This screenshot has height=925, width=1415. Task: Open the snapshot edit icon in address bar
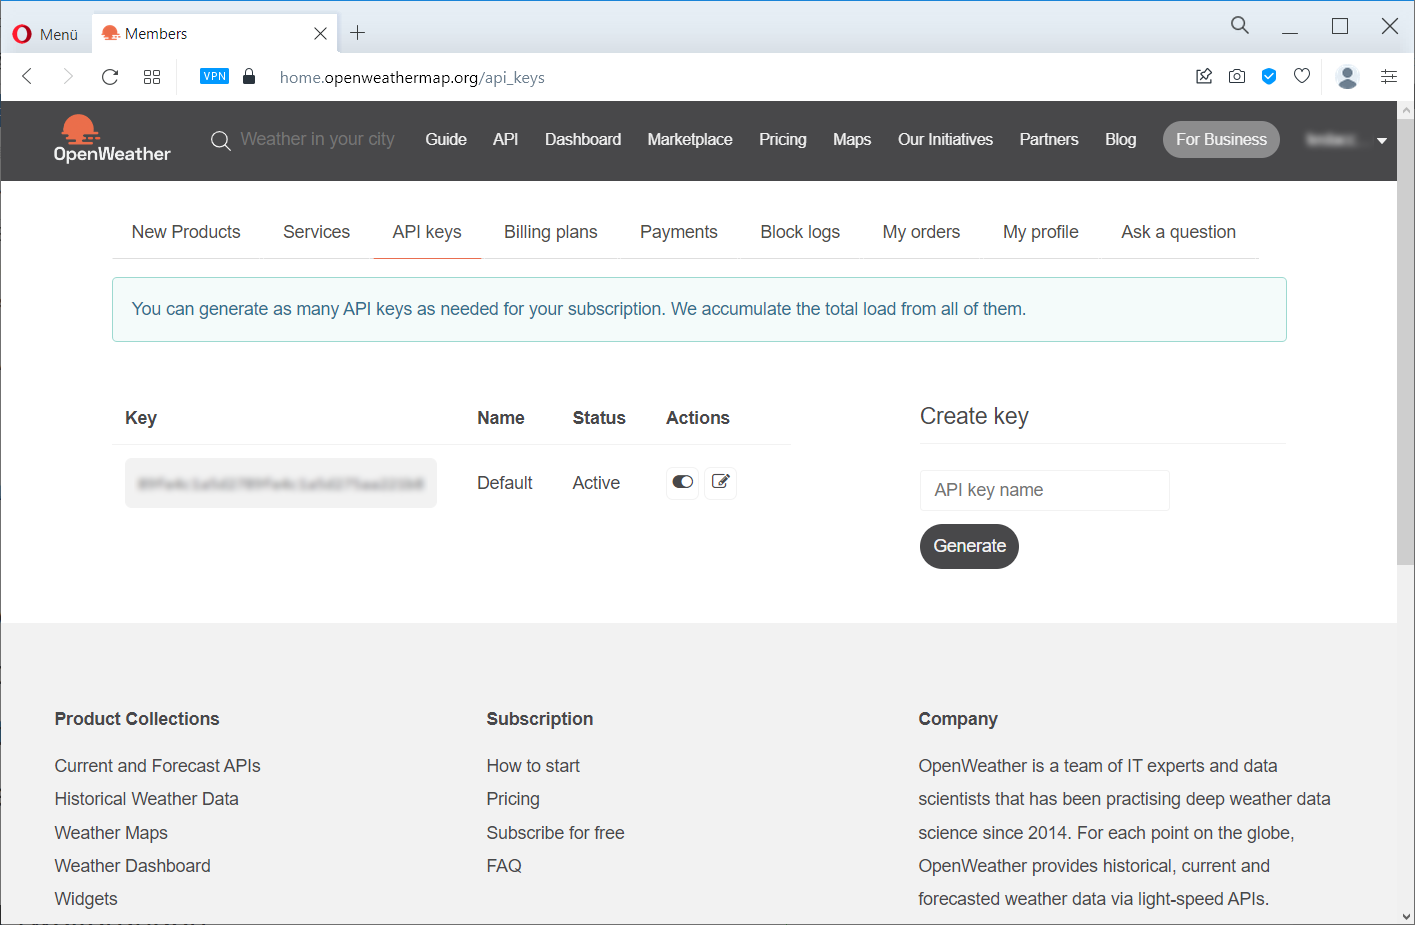(1204, 76)
